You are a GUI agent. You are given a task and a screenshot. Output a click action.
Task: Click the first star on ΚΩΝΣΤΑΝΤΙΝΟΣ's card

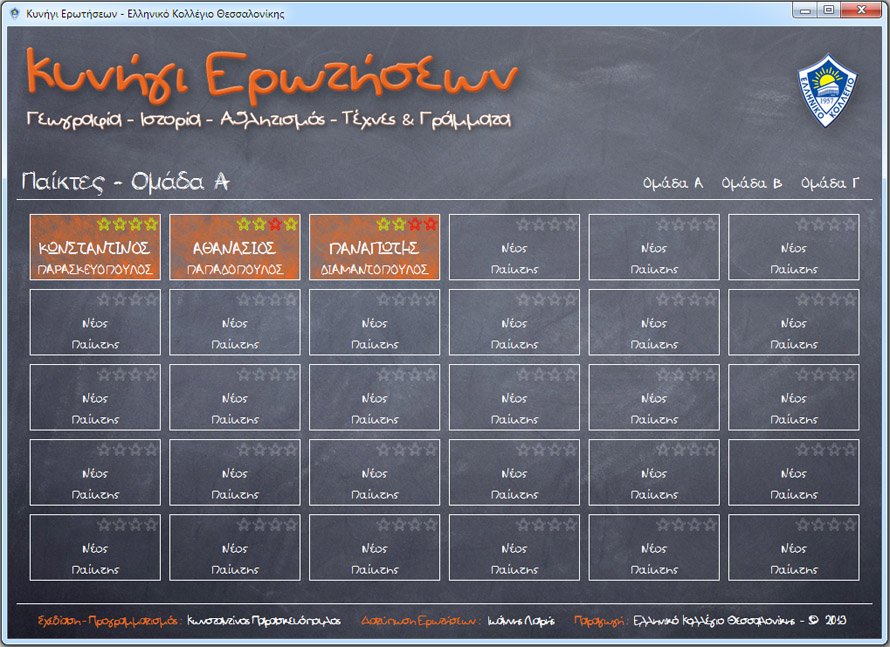click(105, 224)
